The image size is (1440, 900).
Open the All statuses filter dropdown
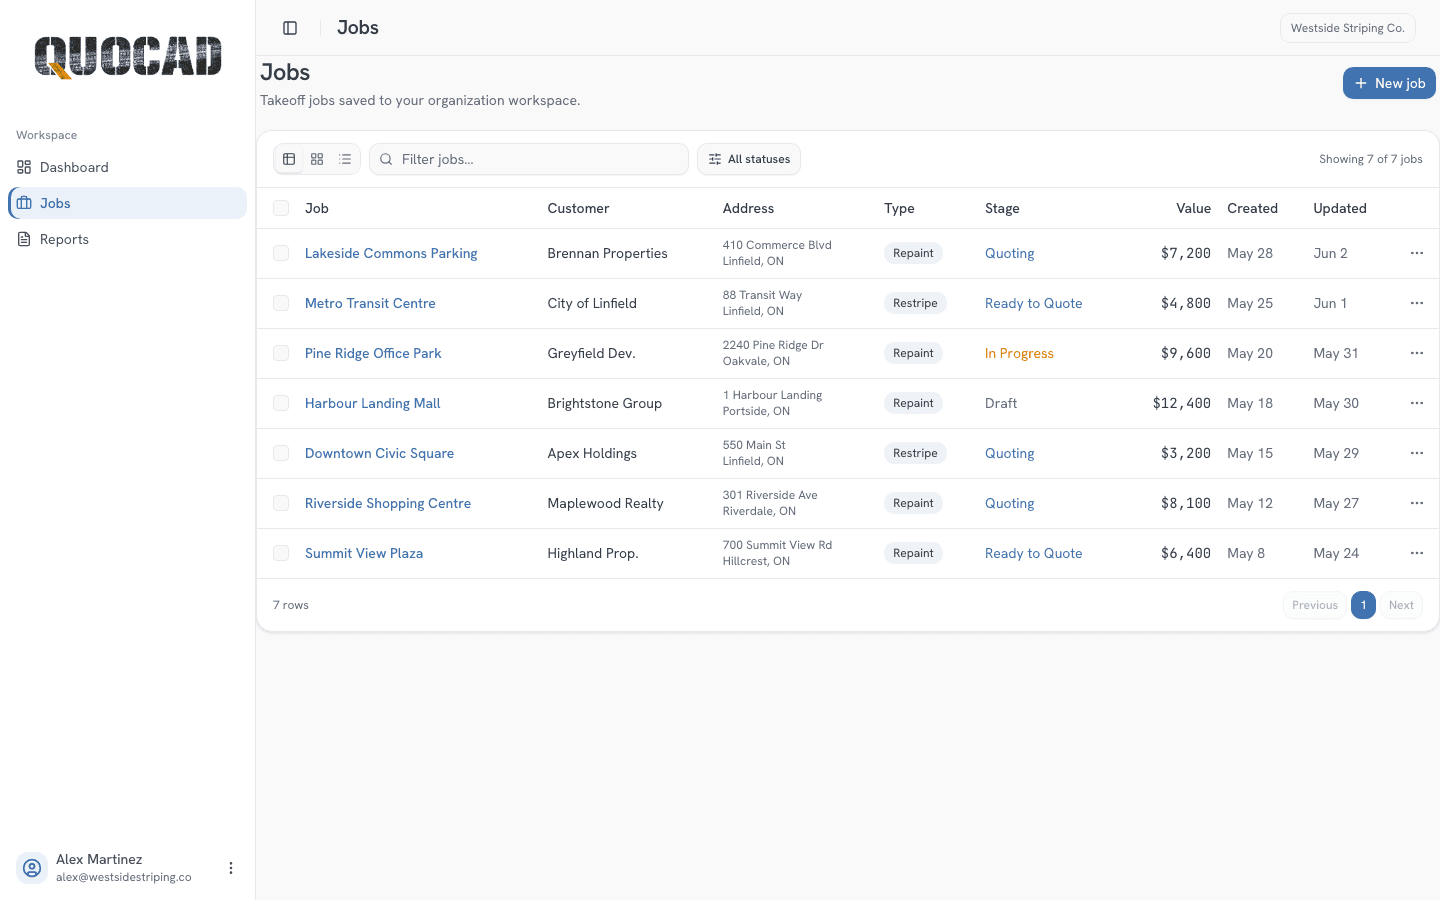[749, 159]
